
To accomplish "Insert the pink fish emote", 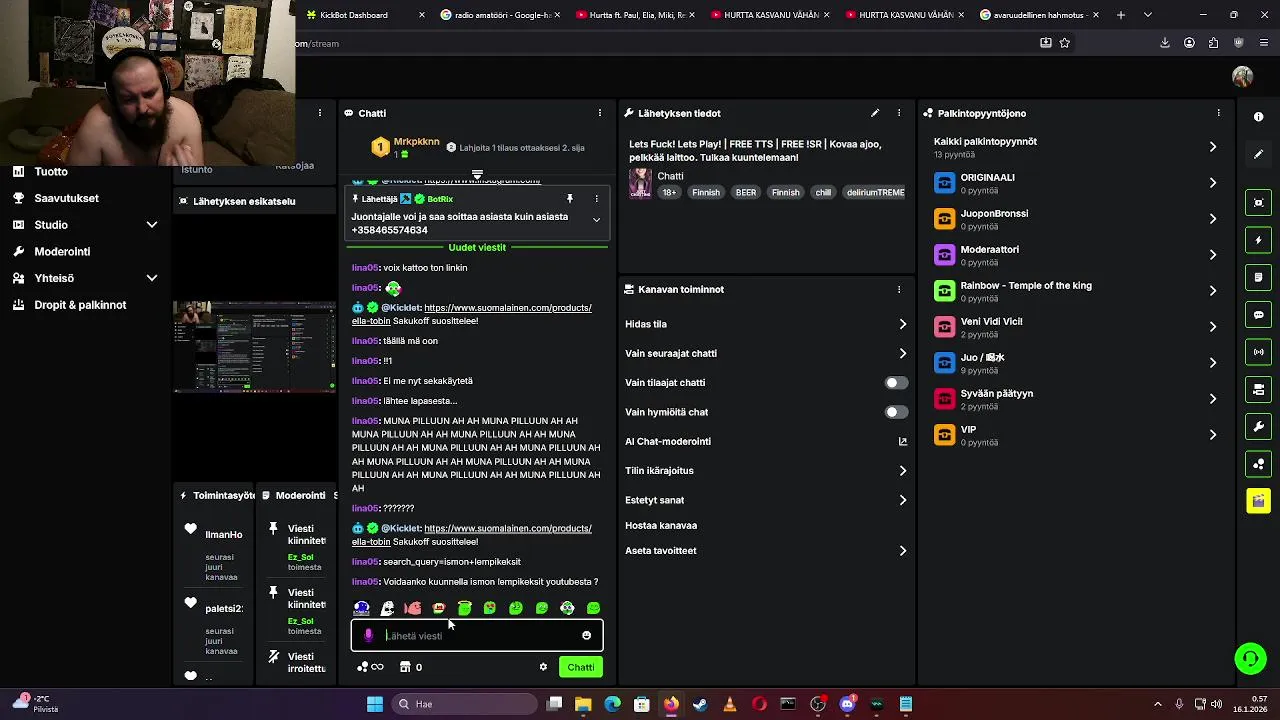I will pyautogui.click(x=413, y=608).
